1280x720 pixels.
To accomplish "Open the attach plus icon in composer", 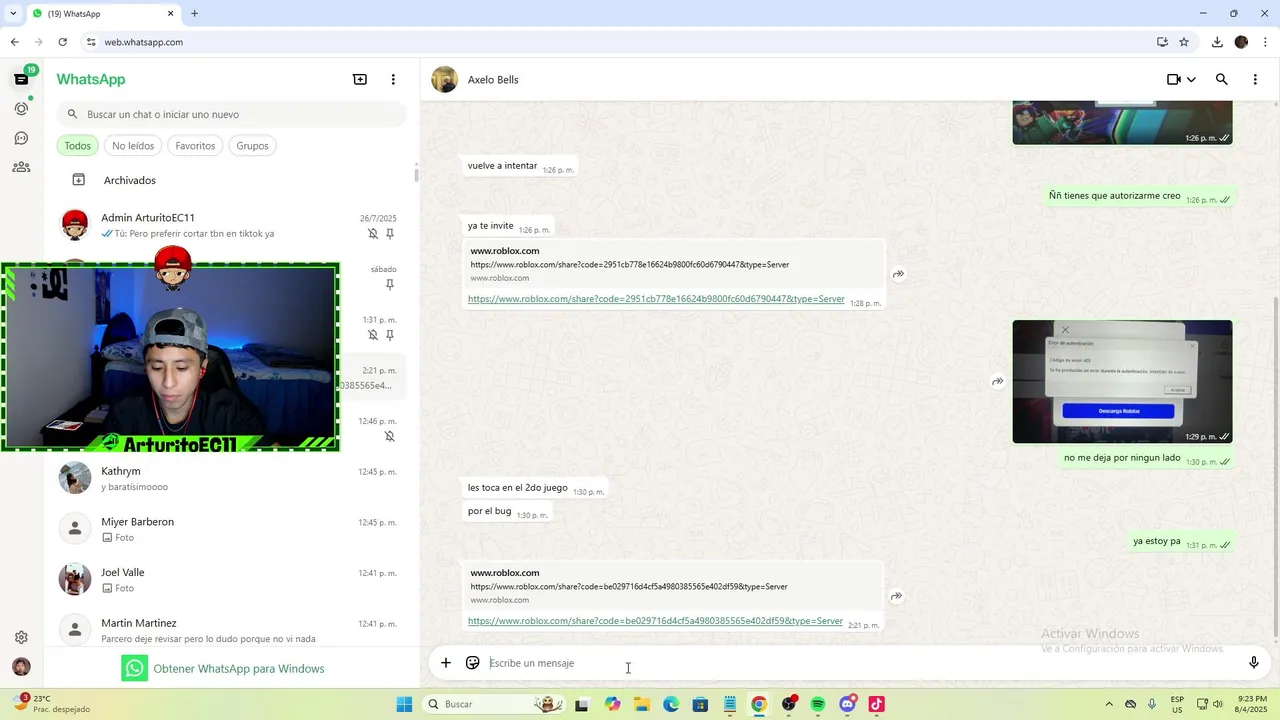I will click(446, 663).
